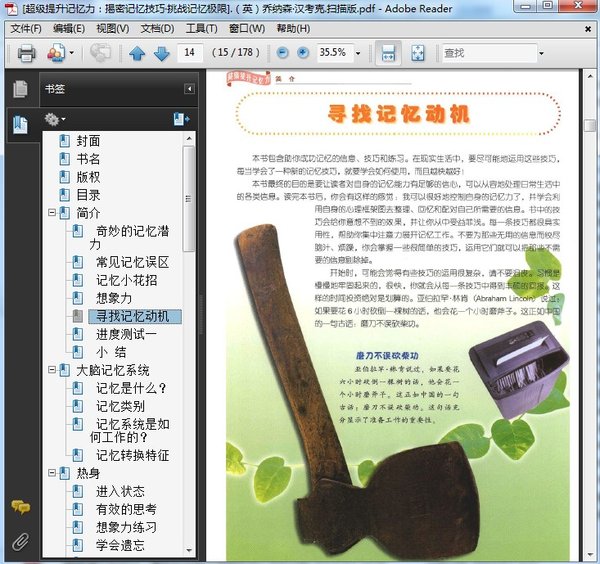Open the Comments panel icon
This screenshot has width=600, height=564.
click(21, 507)
